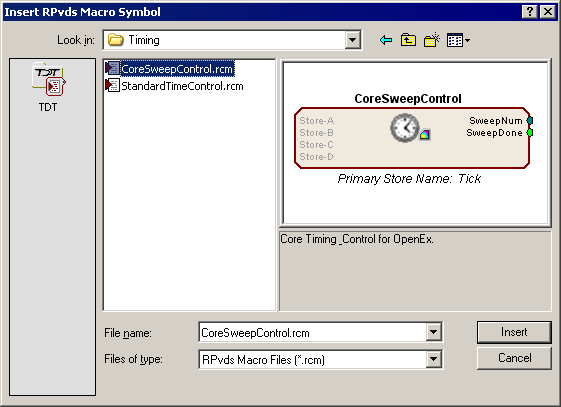Open the TDT location shortcut
Screen dimensions: 561x407
(48, 88)
